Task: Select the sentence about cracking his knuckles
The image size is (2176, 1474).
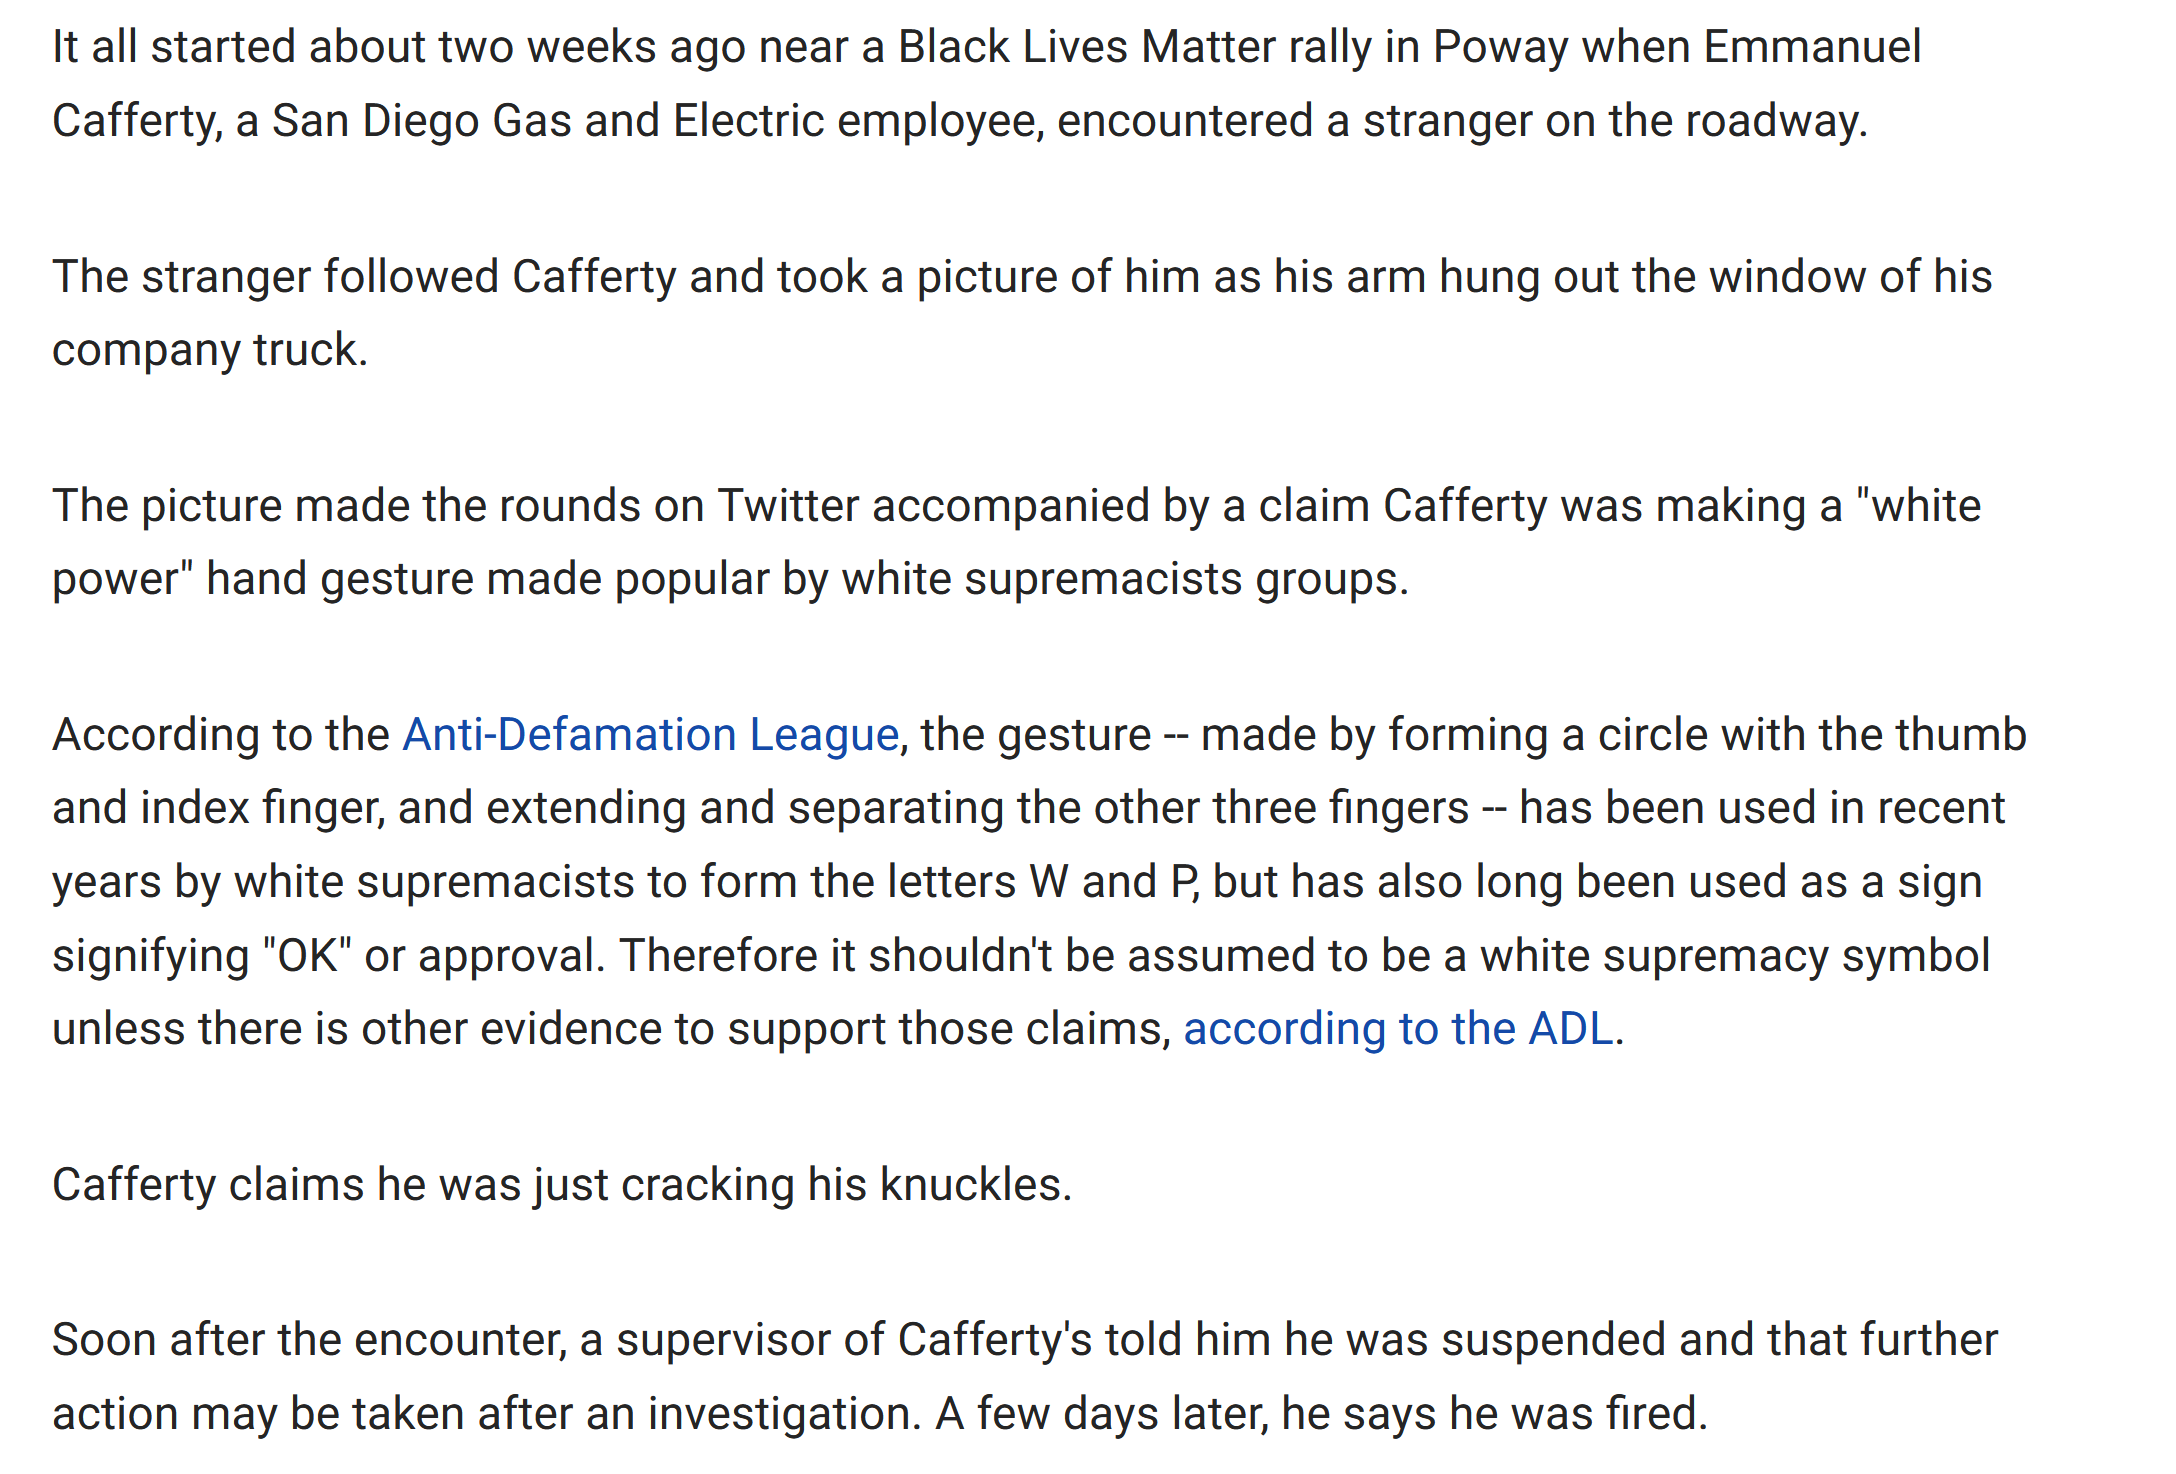Action: pos(562,1185)
